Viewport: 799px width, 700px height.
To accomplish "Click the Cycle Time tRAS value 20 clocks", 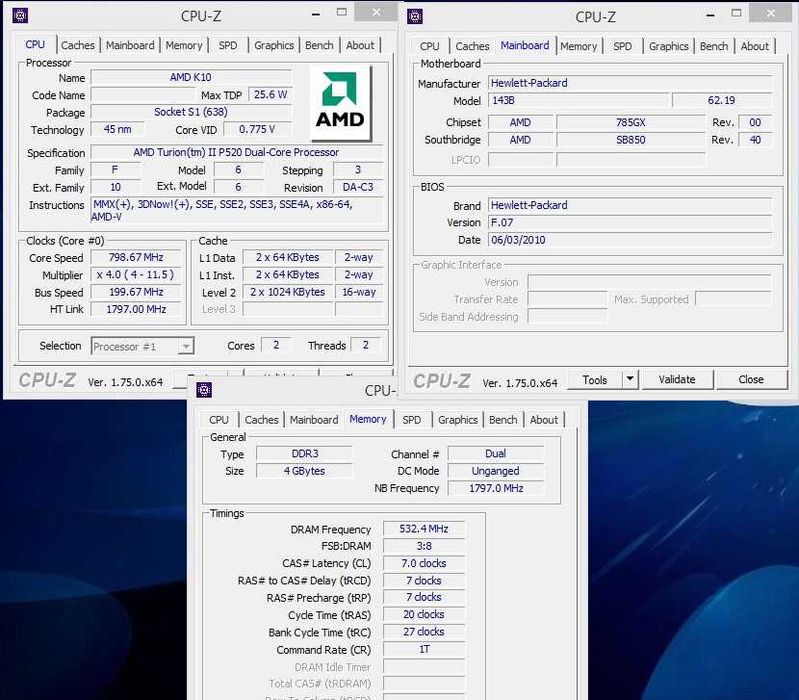I will click(424, 614).
